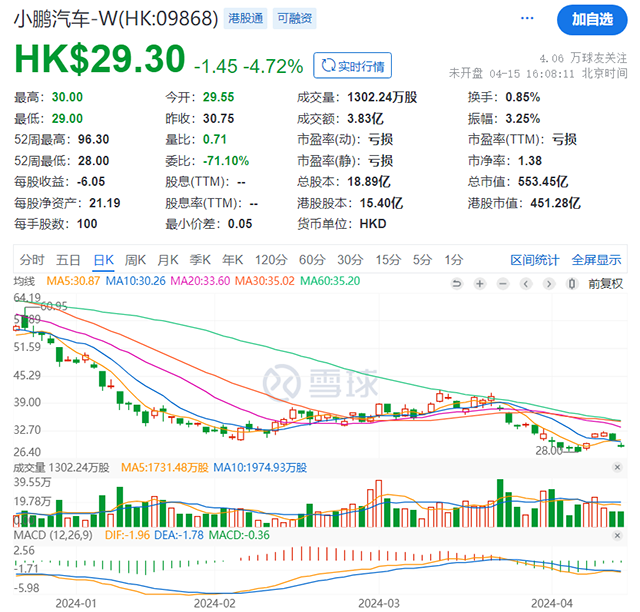Click the HK$29.30 current price
This screenshot has height=612, width=640.
pyautogui.click(x=100, y=59)
